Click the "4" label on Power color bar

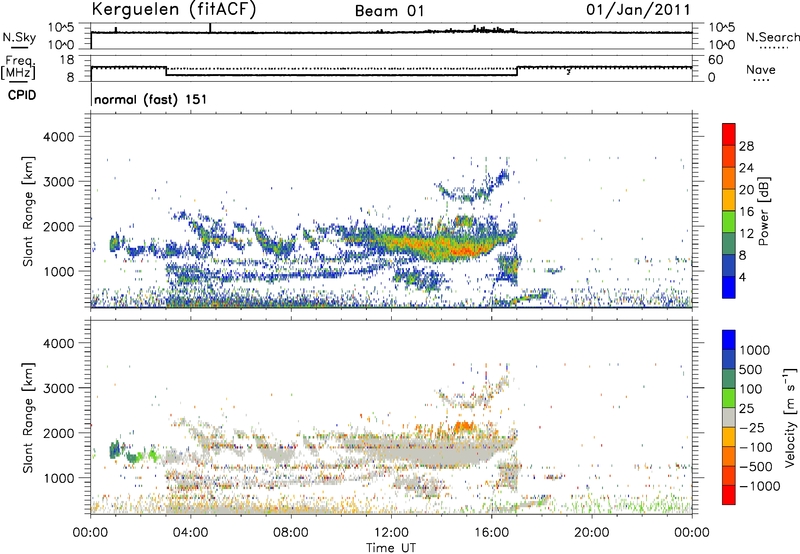[743, 277]
